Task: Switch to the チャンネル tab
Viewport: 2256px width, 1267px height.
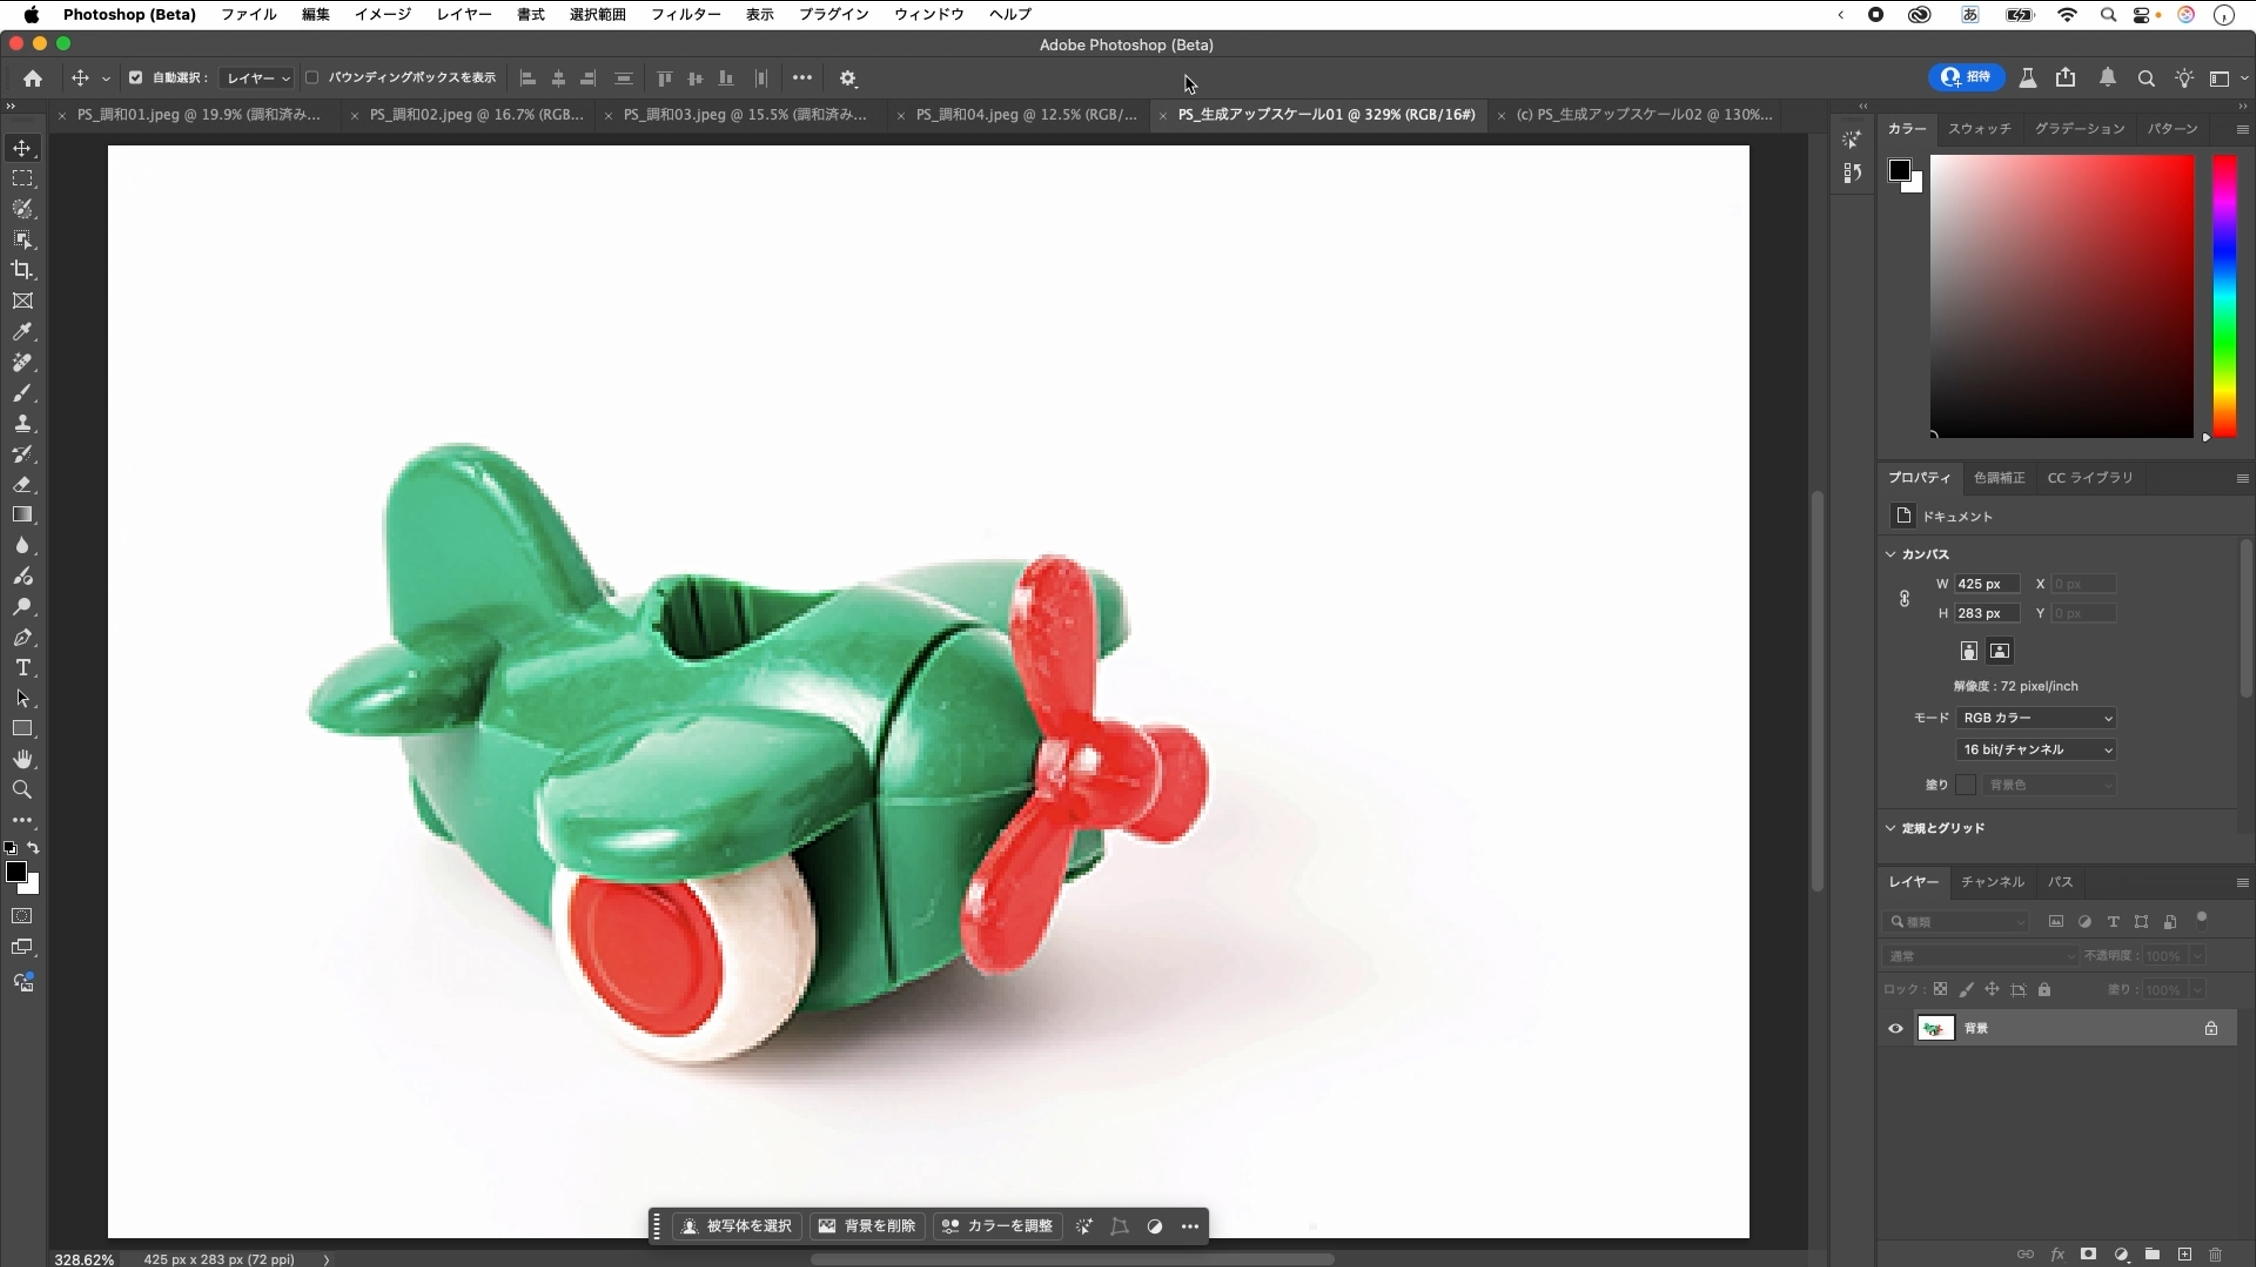Action: tap(1991, 882)
